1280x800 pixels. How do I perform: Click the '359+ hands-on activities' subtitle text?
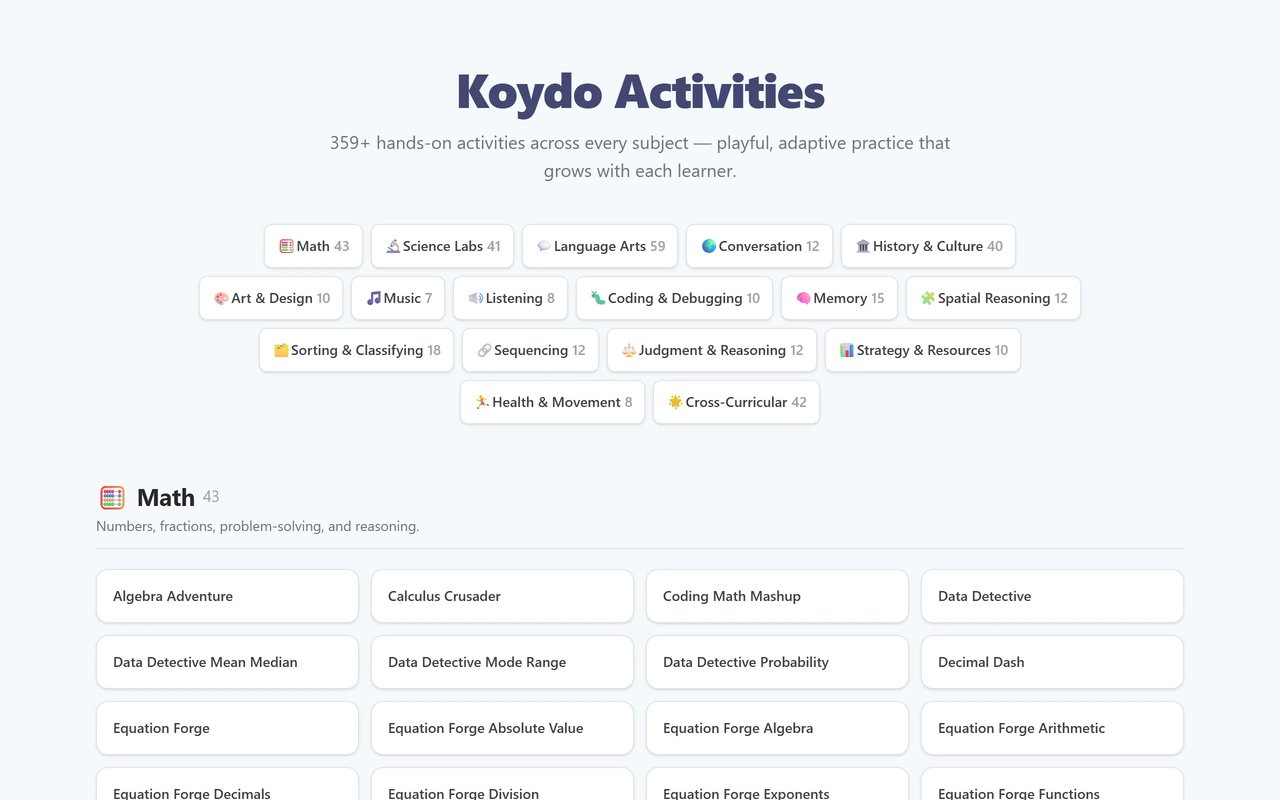tap(640, 157)
